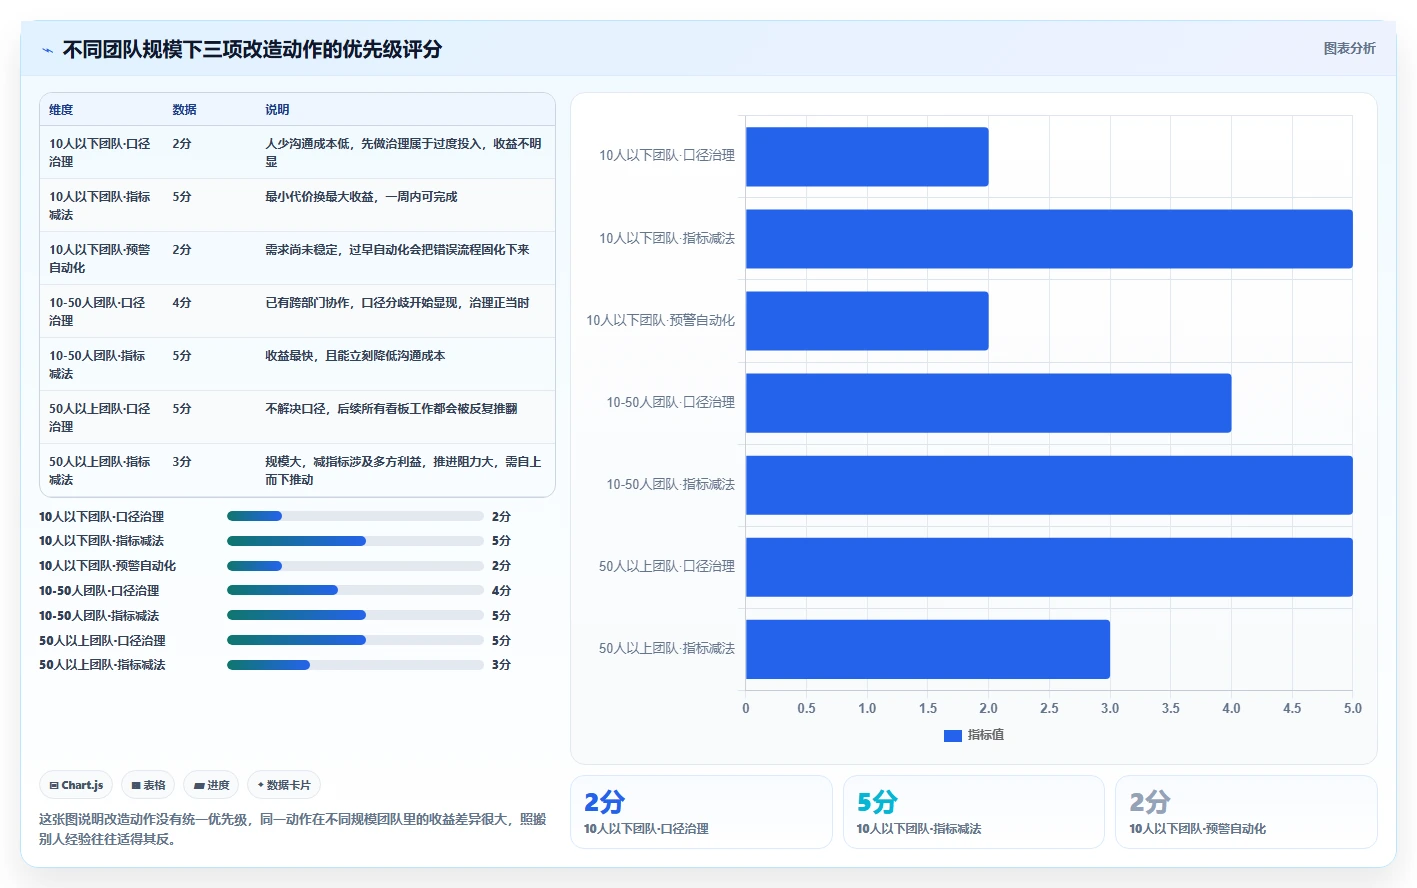Click progress bar for 10人以下团队·指标减法
Image resolution: width=1417 pixels, height=888 pixels.
click(x=355, y=541)
